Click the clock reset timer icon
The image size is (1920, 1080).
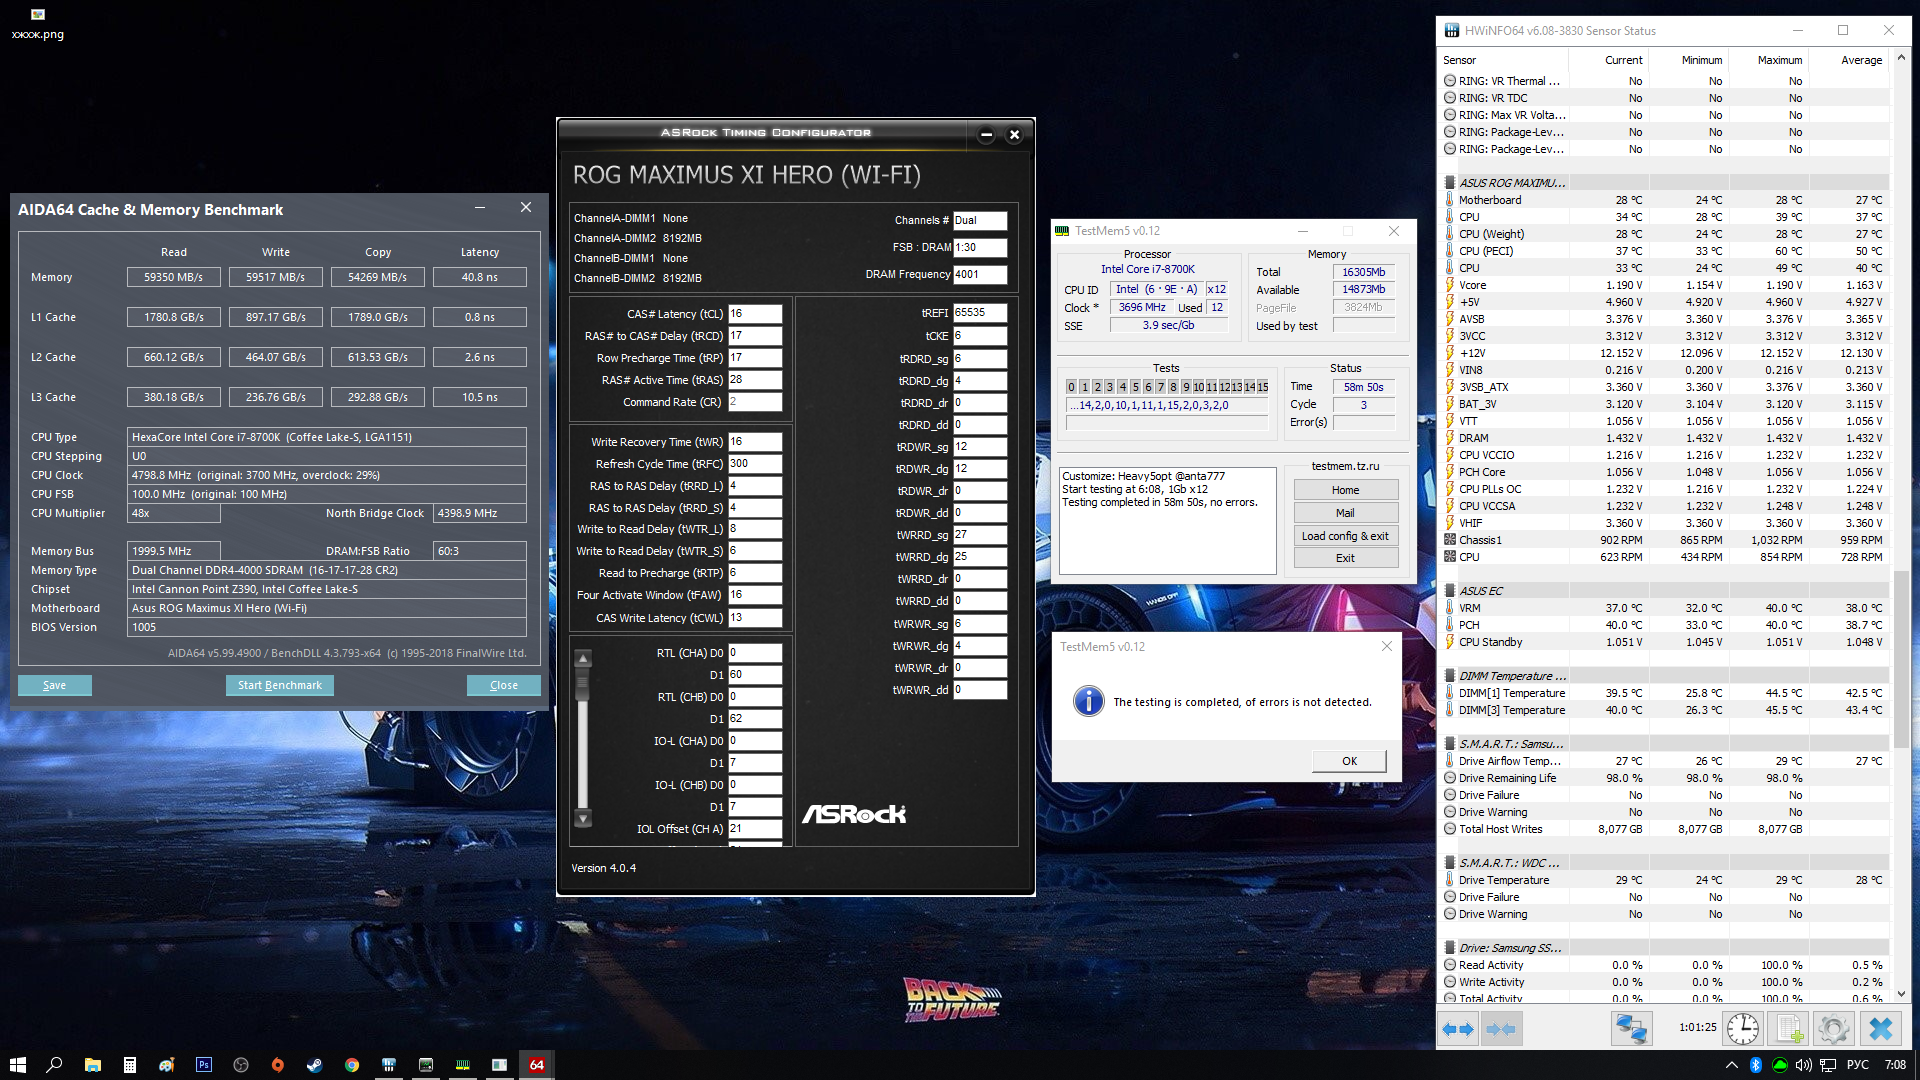click(1743, 1028)
